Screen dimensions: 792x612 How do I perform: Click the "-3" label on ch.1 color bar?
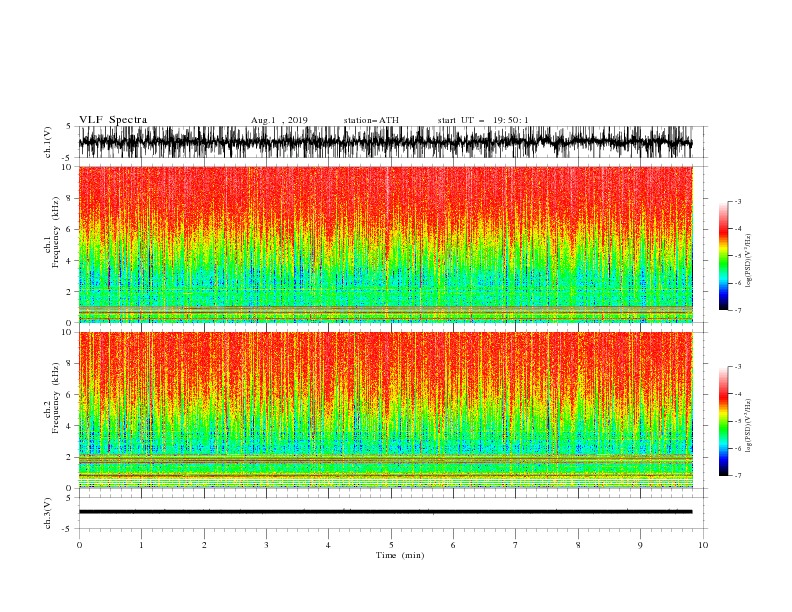738,201
